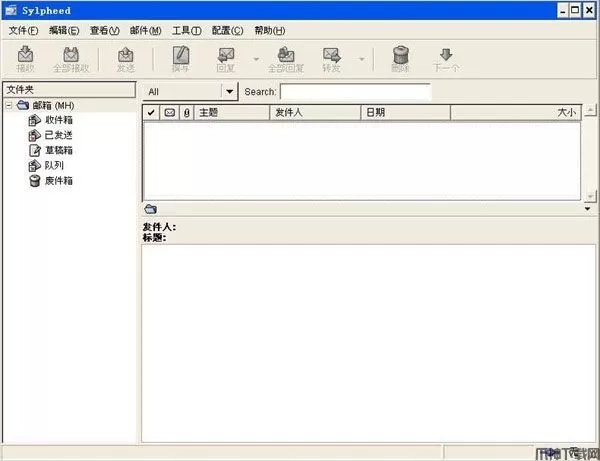
Task: Sort by 发件人 column header
Action: click(315, 112)
